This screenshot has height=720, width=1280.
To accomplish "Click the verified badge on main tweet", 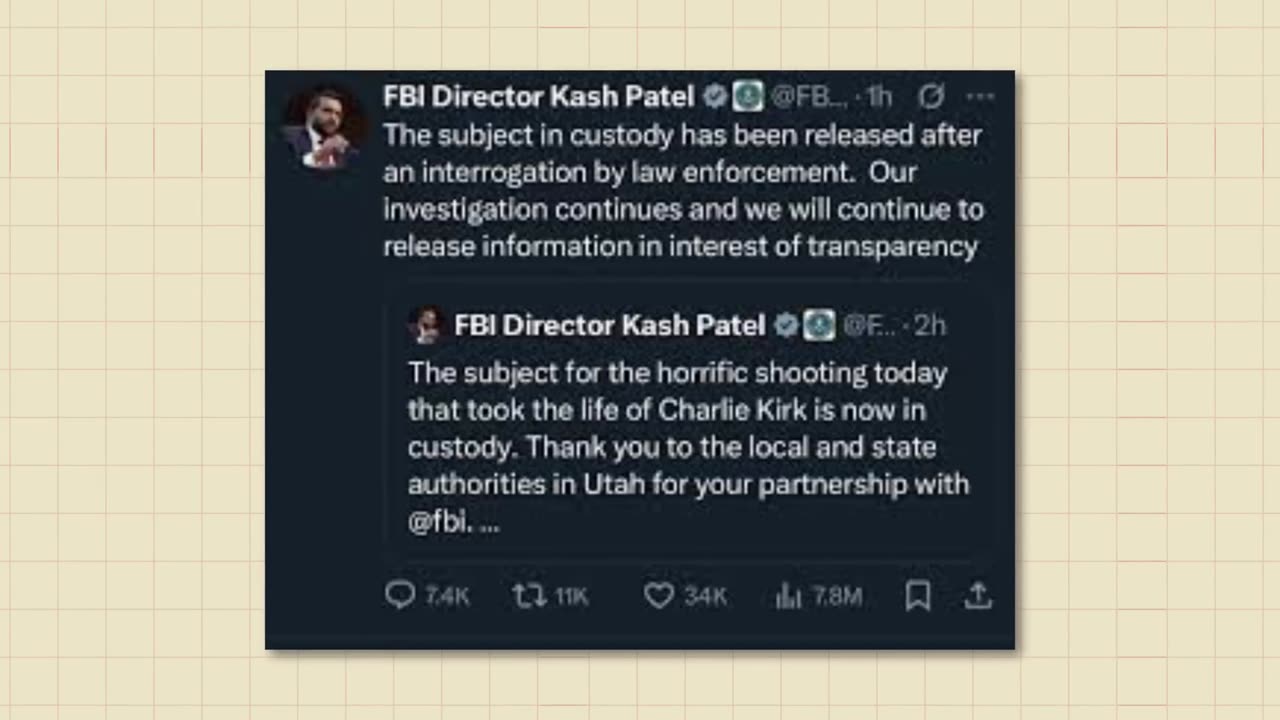I will click(714, 96).
